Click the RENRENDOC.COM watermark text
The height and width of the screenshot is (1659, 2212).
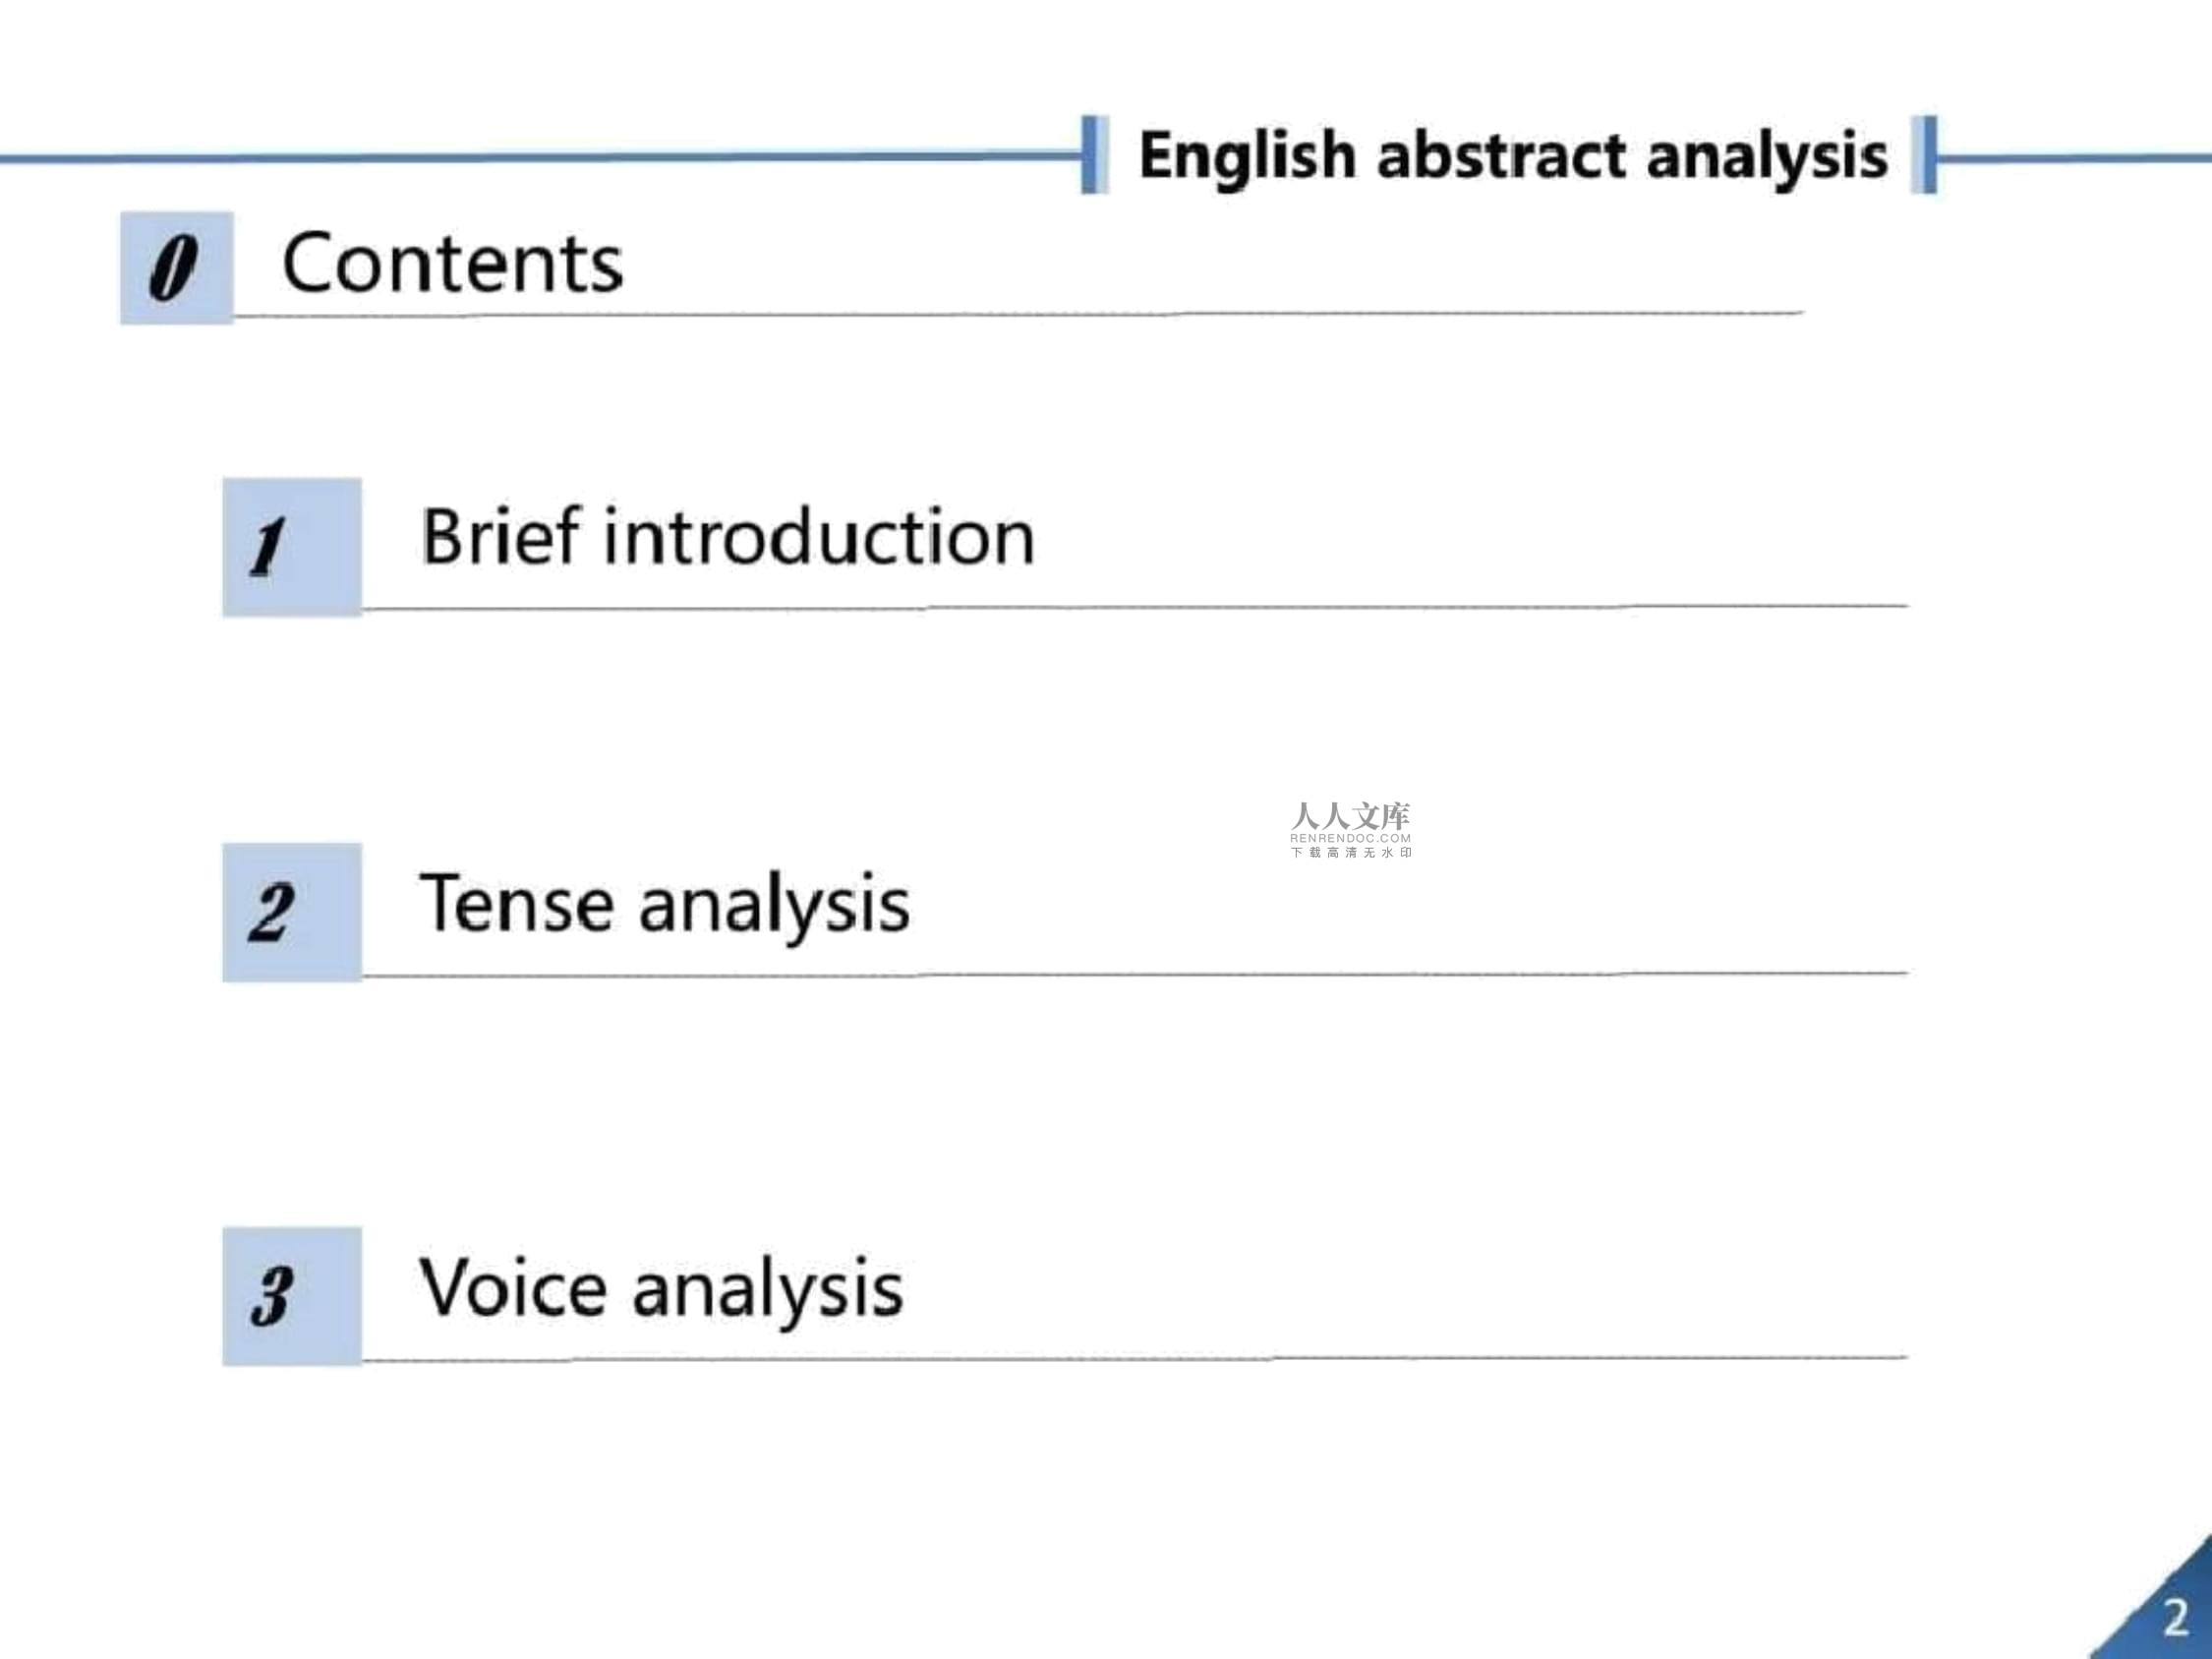[1350, 838]
